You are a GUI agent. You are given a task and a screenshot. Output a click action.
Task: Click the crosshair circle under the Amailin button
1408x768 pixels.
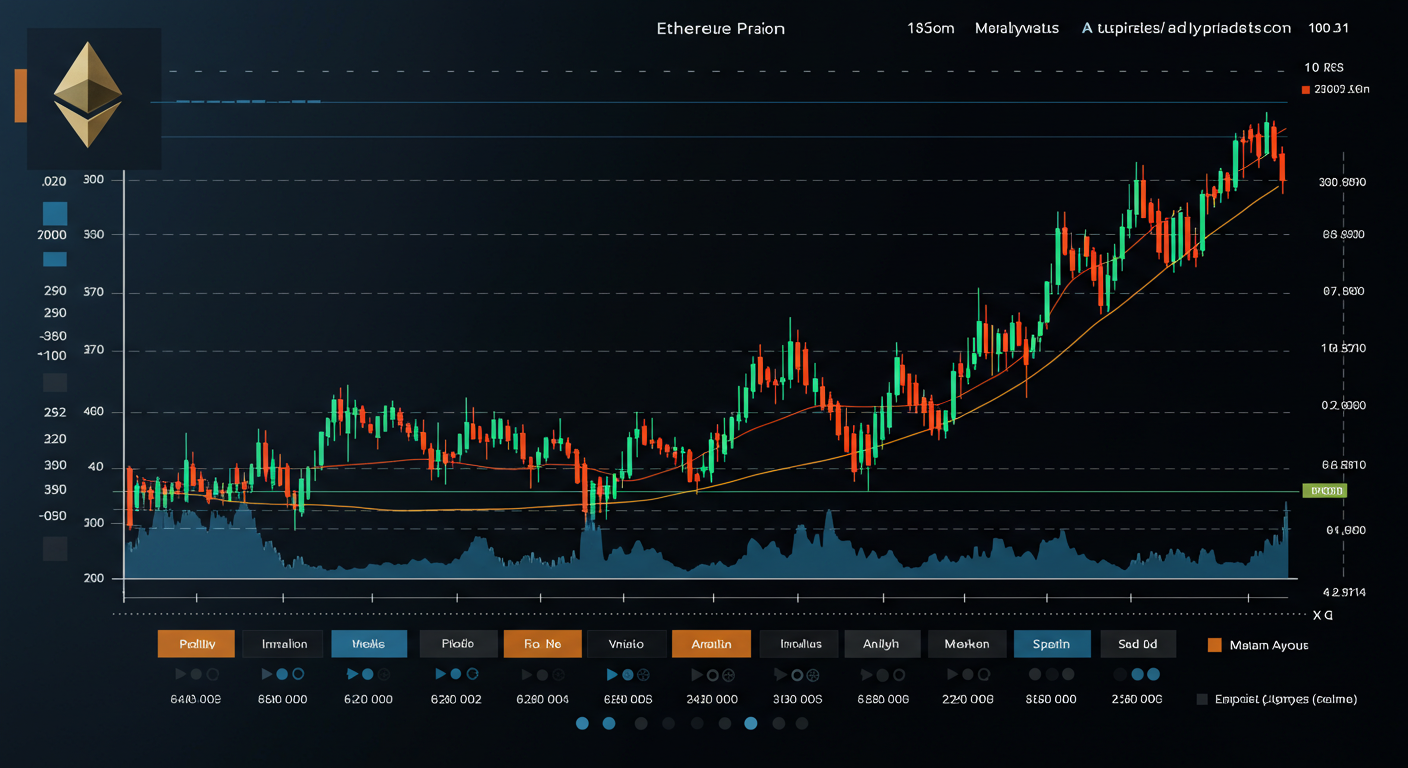(729, 675)
